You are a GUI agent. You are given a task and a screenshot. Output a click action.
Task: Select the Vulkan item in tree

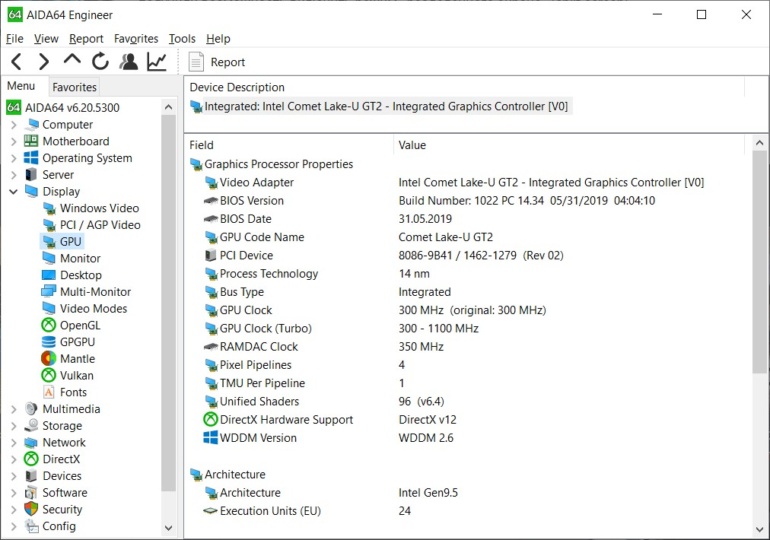77,375
